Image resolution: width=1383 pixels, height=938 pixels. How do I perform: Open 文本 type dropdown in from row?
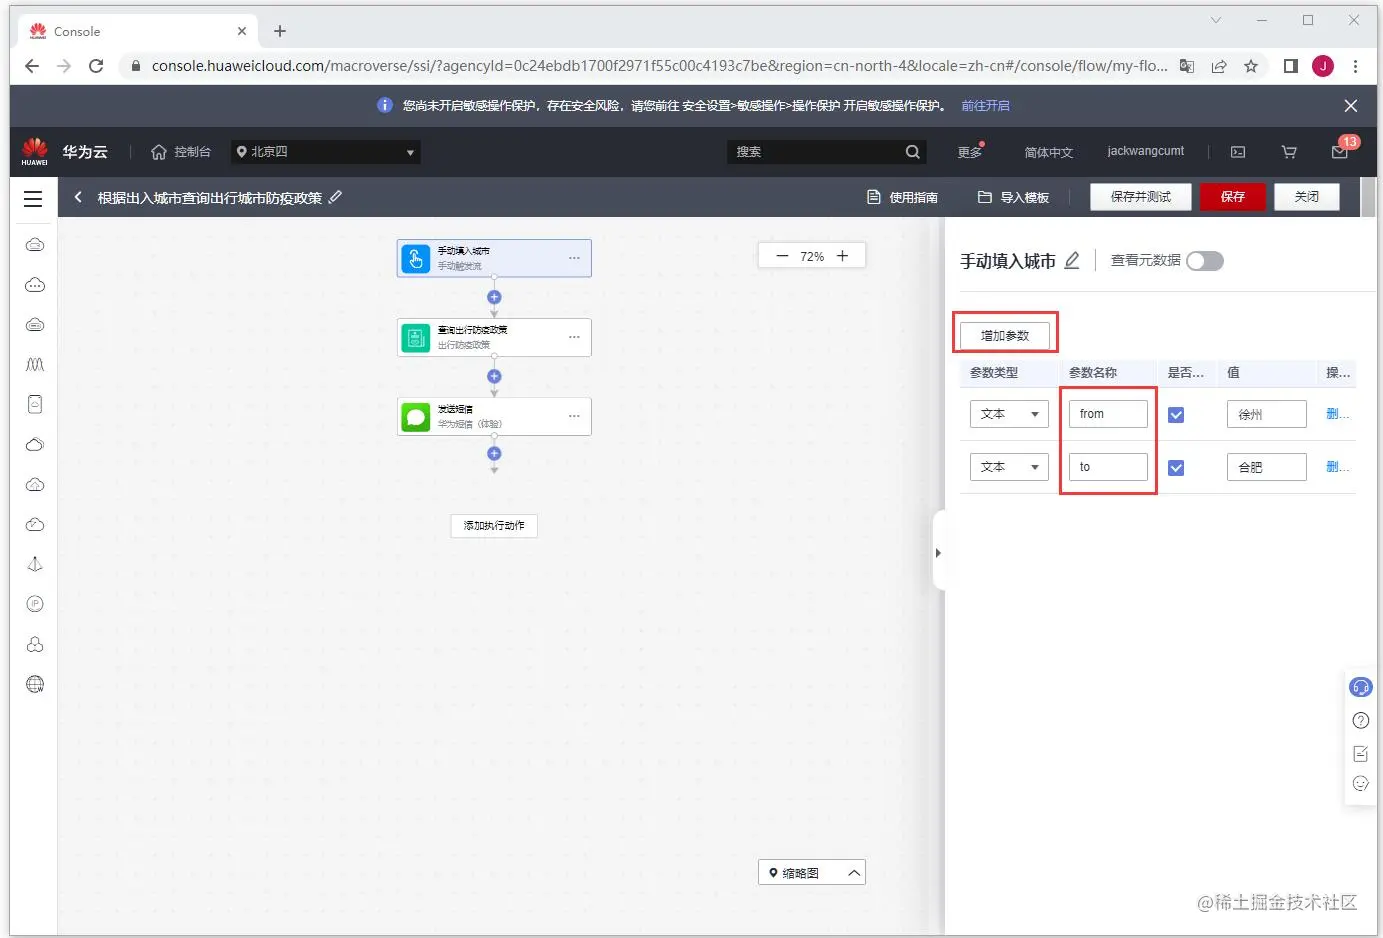(x=1009, y=414)
